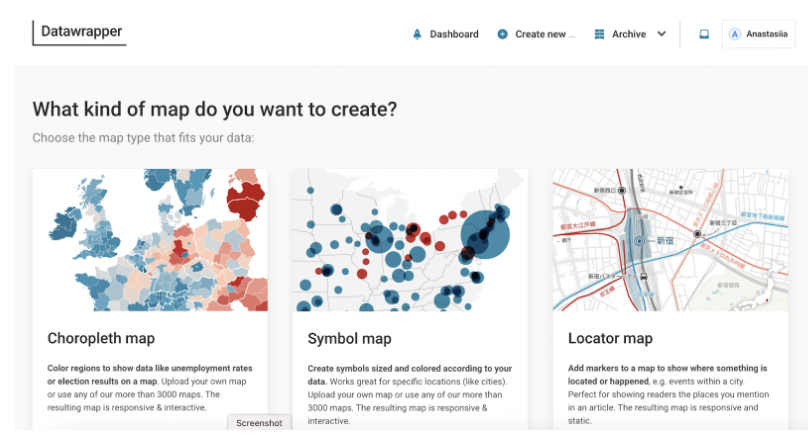Select the Locator map preview image

[x=670, y=240]
